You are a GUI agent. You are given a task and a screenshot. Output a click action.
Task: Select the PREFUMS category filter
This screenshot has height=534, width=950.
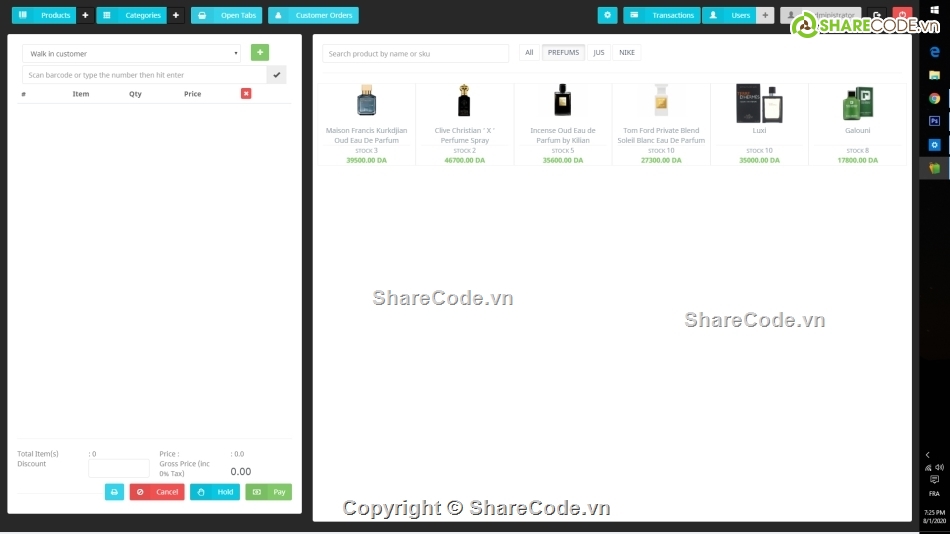563,53
